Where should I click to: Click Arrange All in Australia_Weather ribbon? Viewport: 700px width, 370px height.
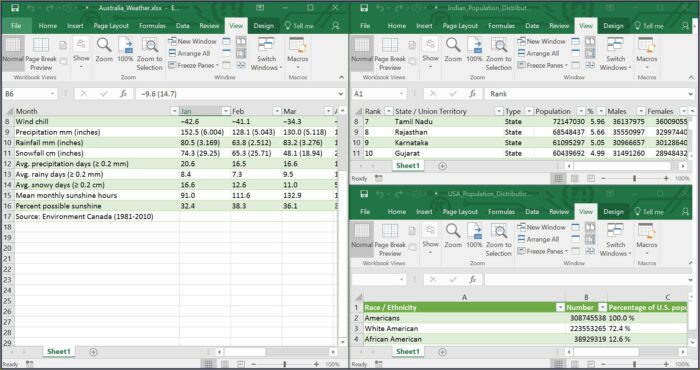[189, 53]
